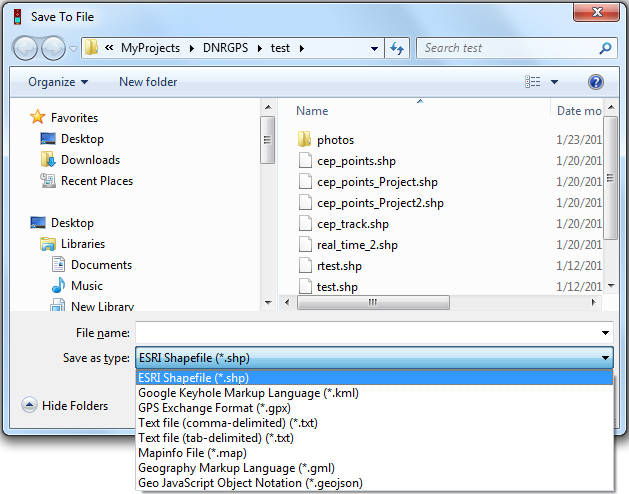This screenshot has height=494, width=629.
Task: Choose Mapinfo File (*.map)
Action: (375, 453)
